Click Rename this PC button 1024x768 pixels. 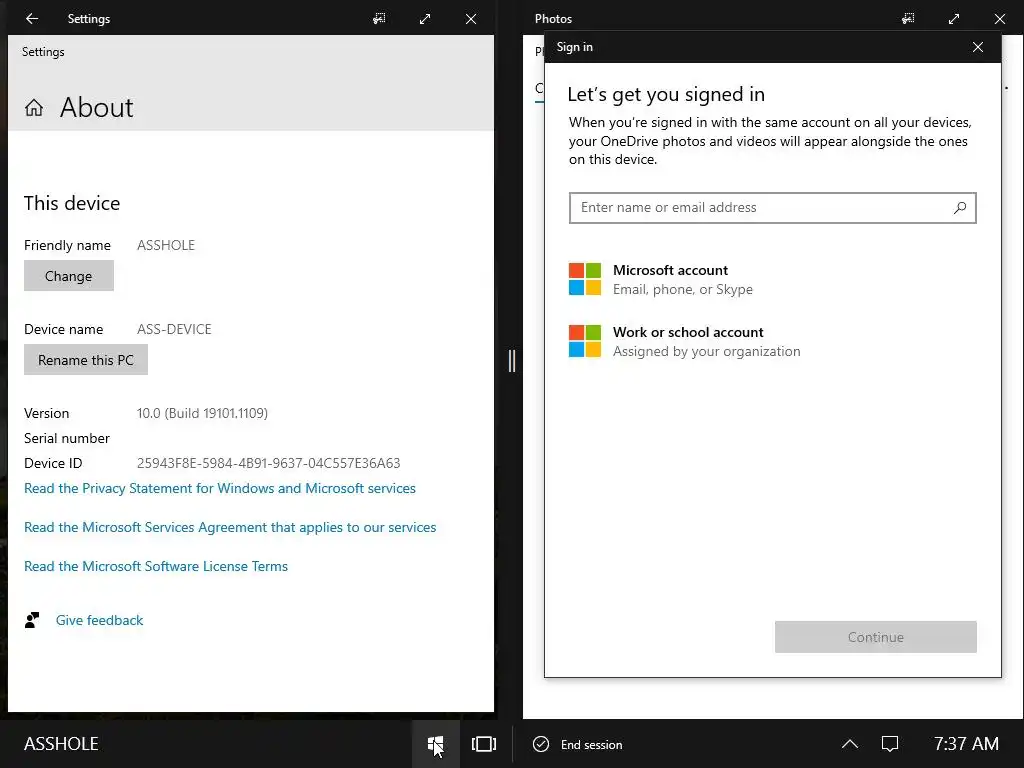coord(86,360)
